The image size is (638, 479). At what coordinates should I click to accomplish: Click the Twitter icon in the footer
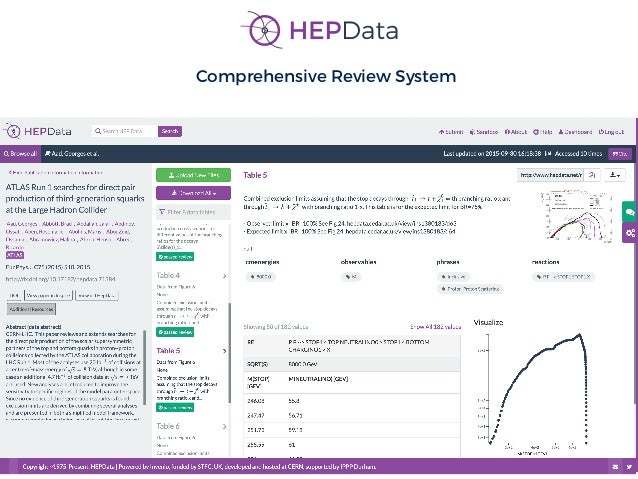pos(629,467)
